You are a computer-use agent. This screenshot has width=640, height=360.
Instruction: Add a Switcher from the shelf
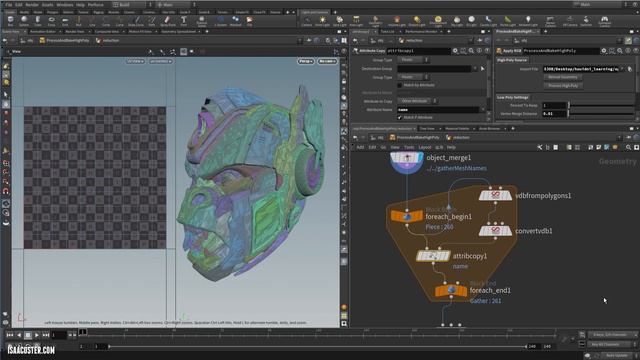(x=586, y=21)
